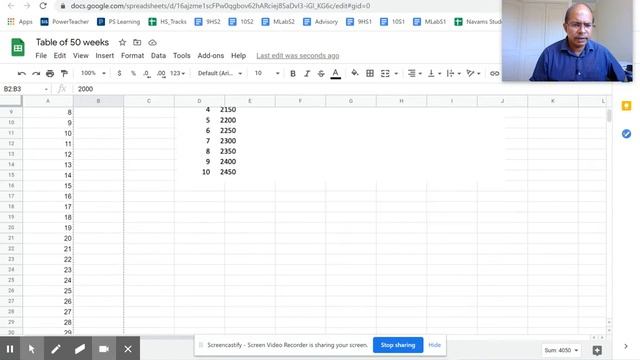Click the document title 'Table of 50 weeks'
Image resolution: width=640 pixels, height=360 pixels.
(72, 42)
